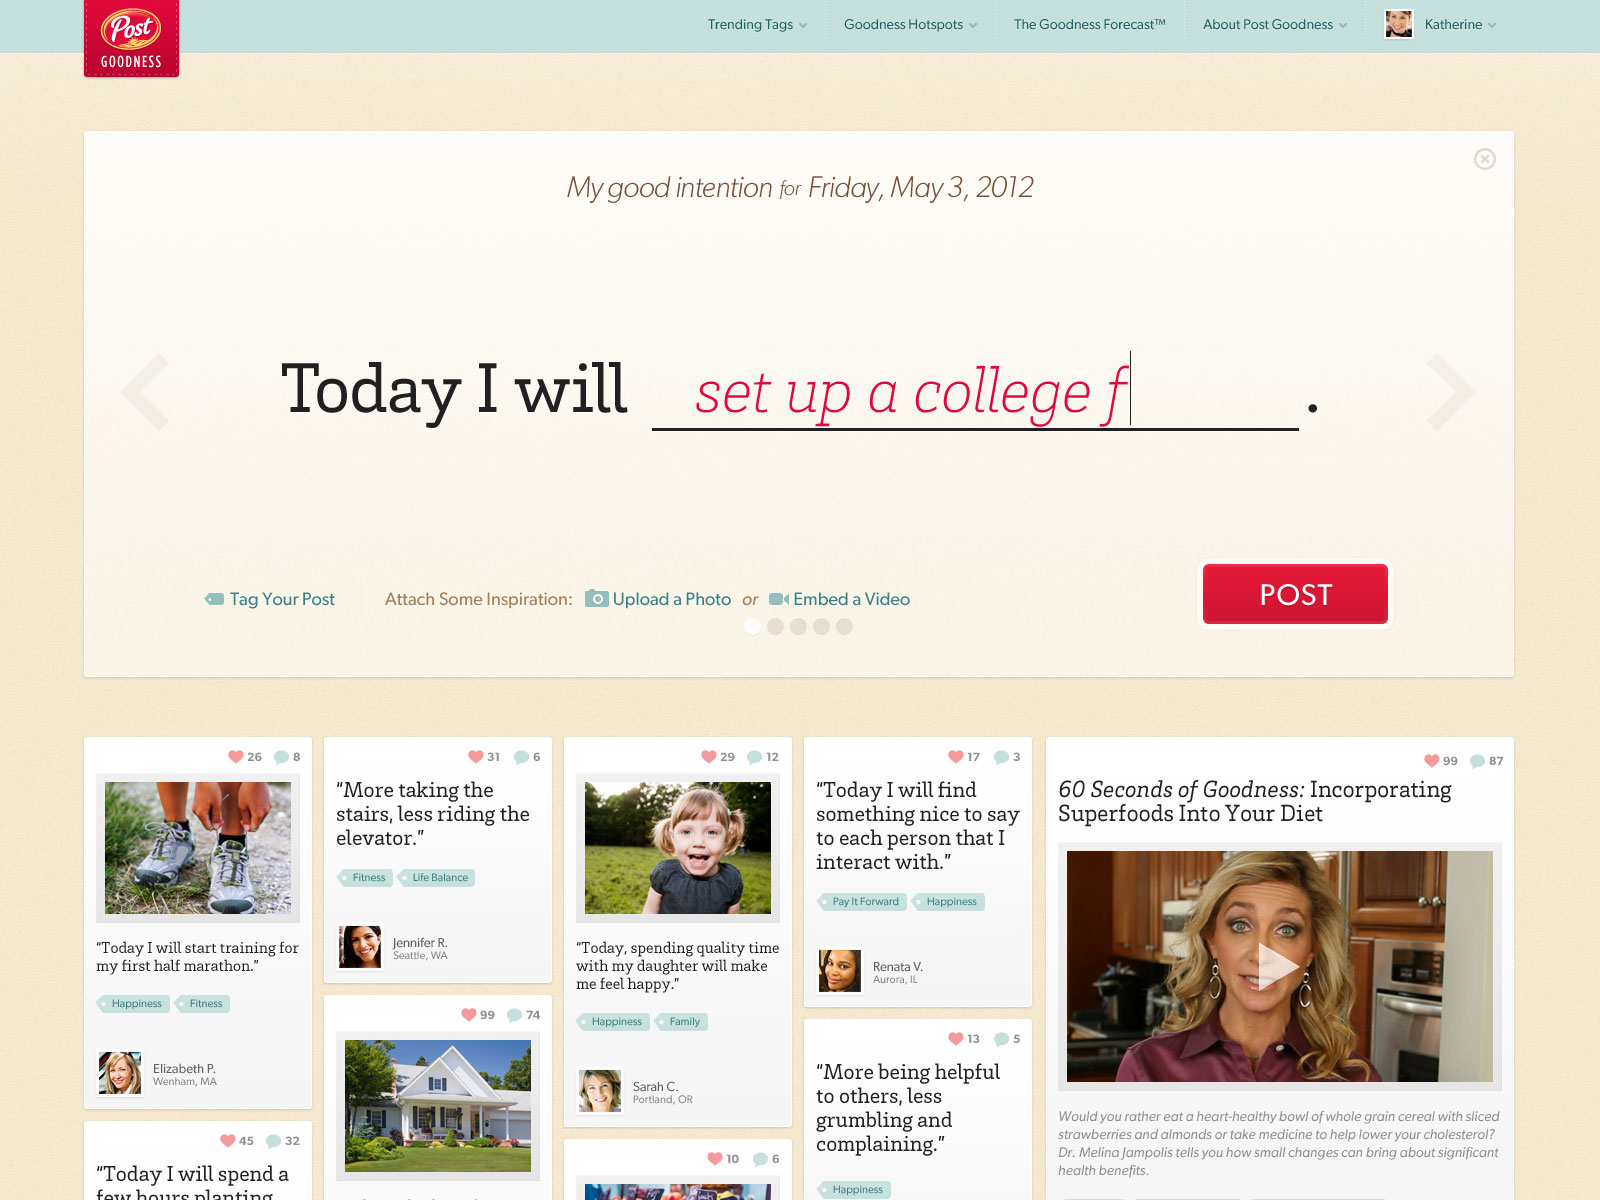The width and height of the screenshot is (1600, 1200).
Task: Open comments on the superfoods video post
Action: 1478,761
